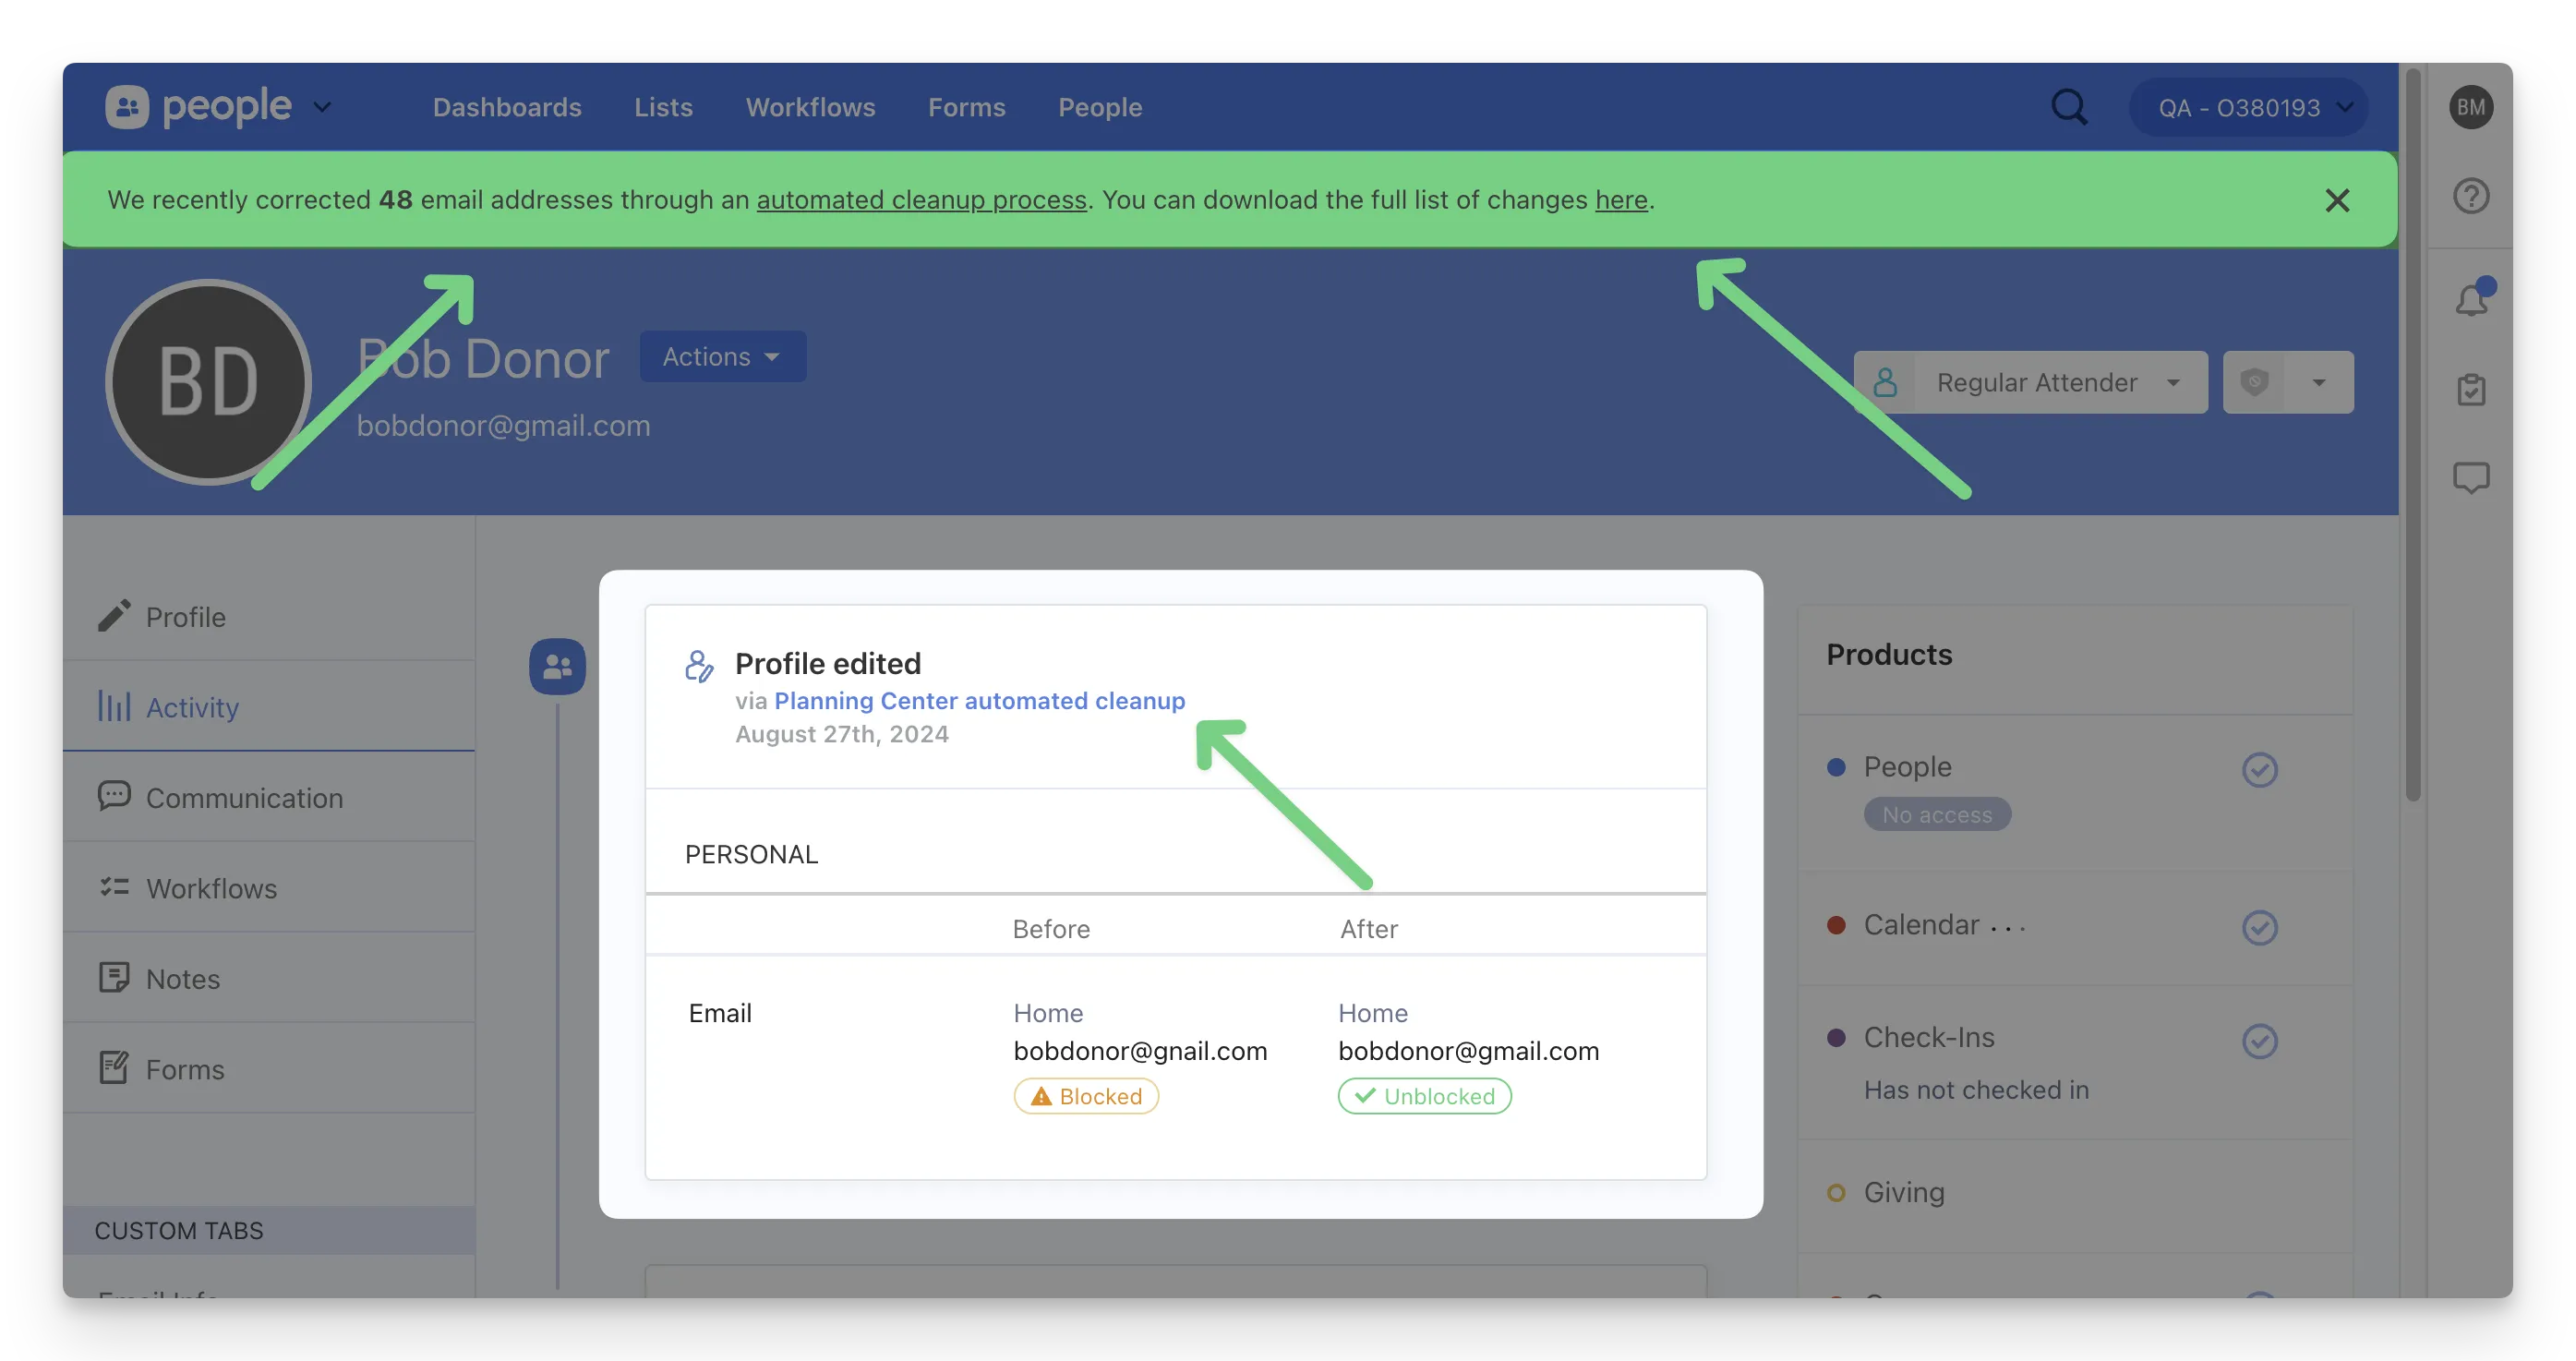Viewport: 2576px width, 1361px height.
Task: Dismiss the green cleanup notification banner
Action: pos(2336,201)
